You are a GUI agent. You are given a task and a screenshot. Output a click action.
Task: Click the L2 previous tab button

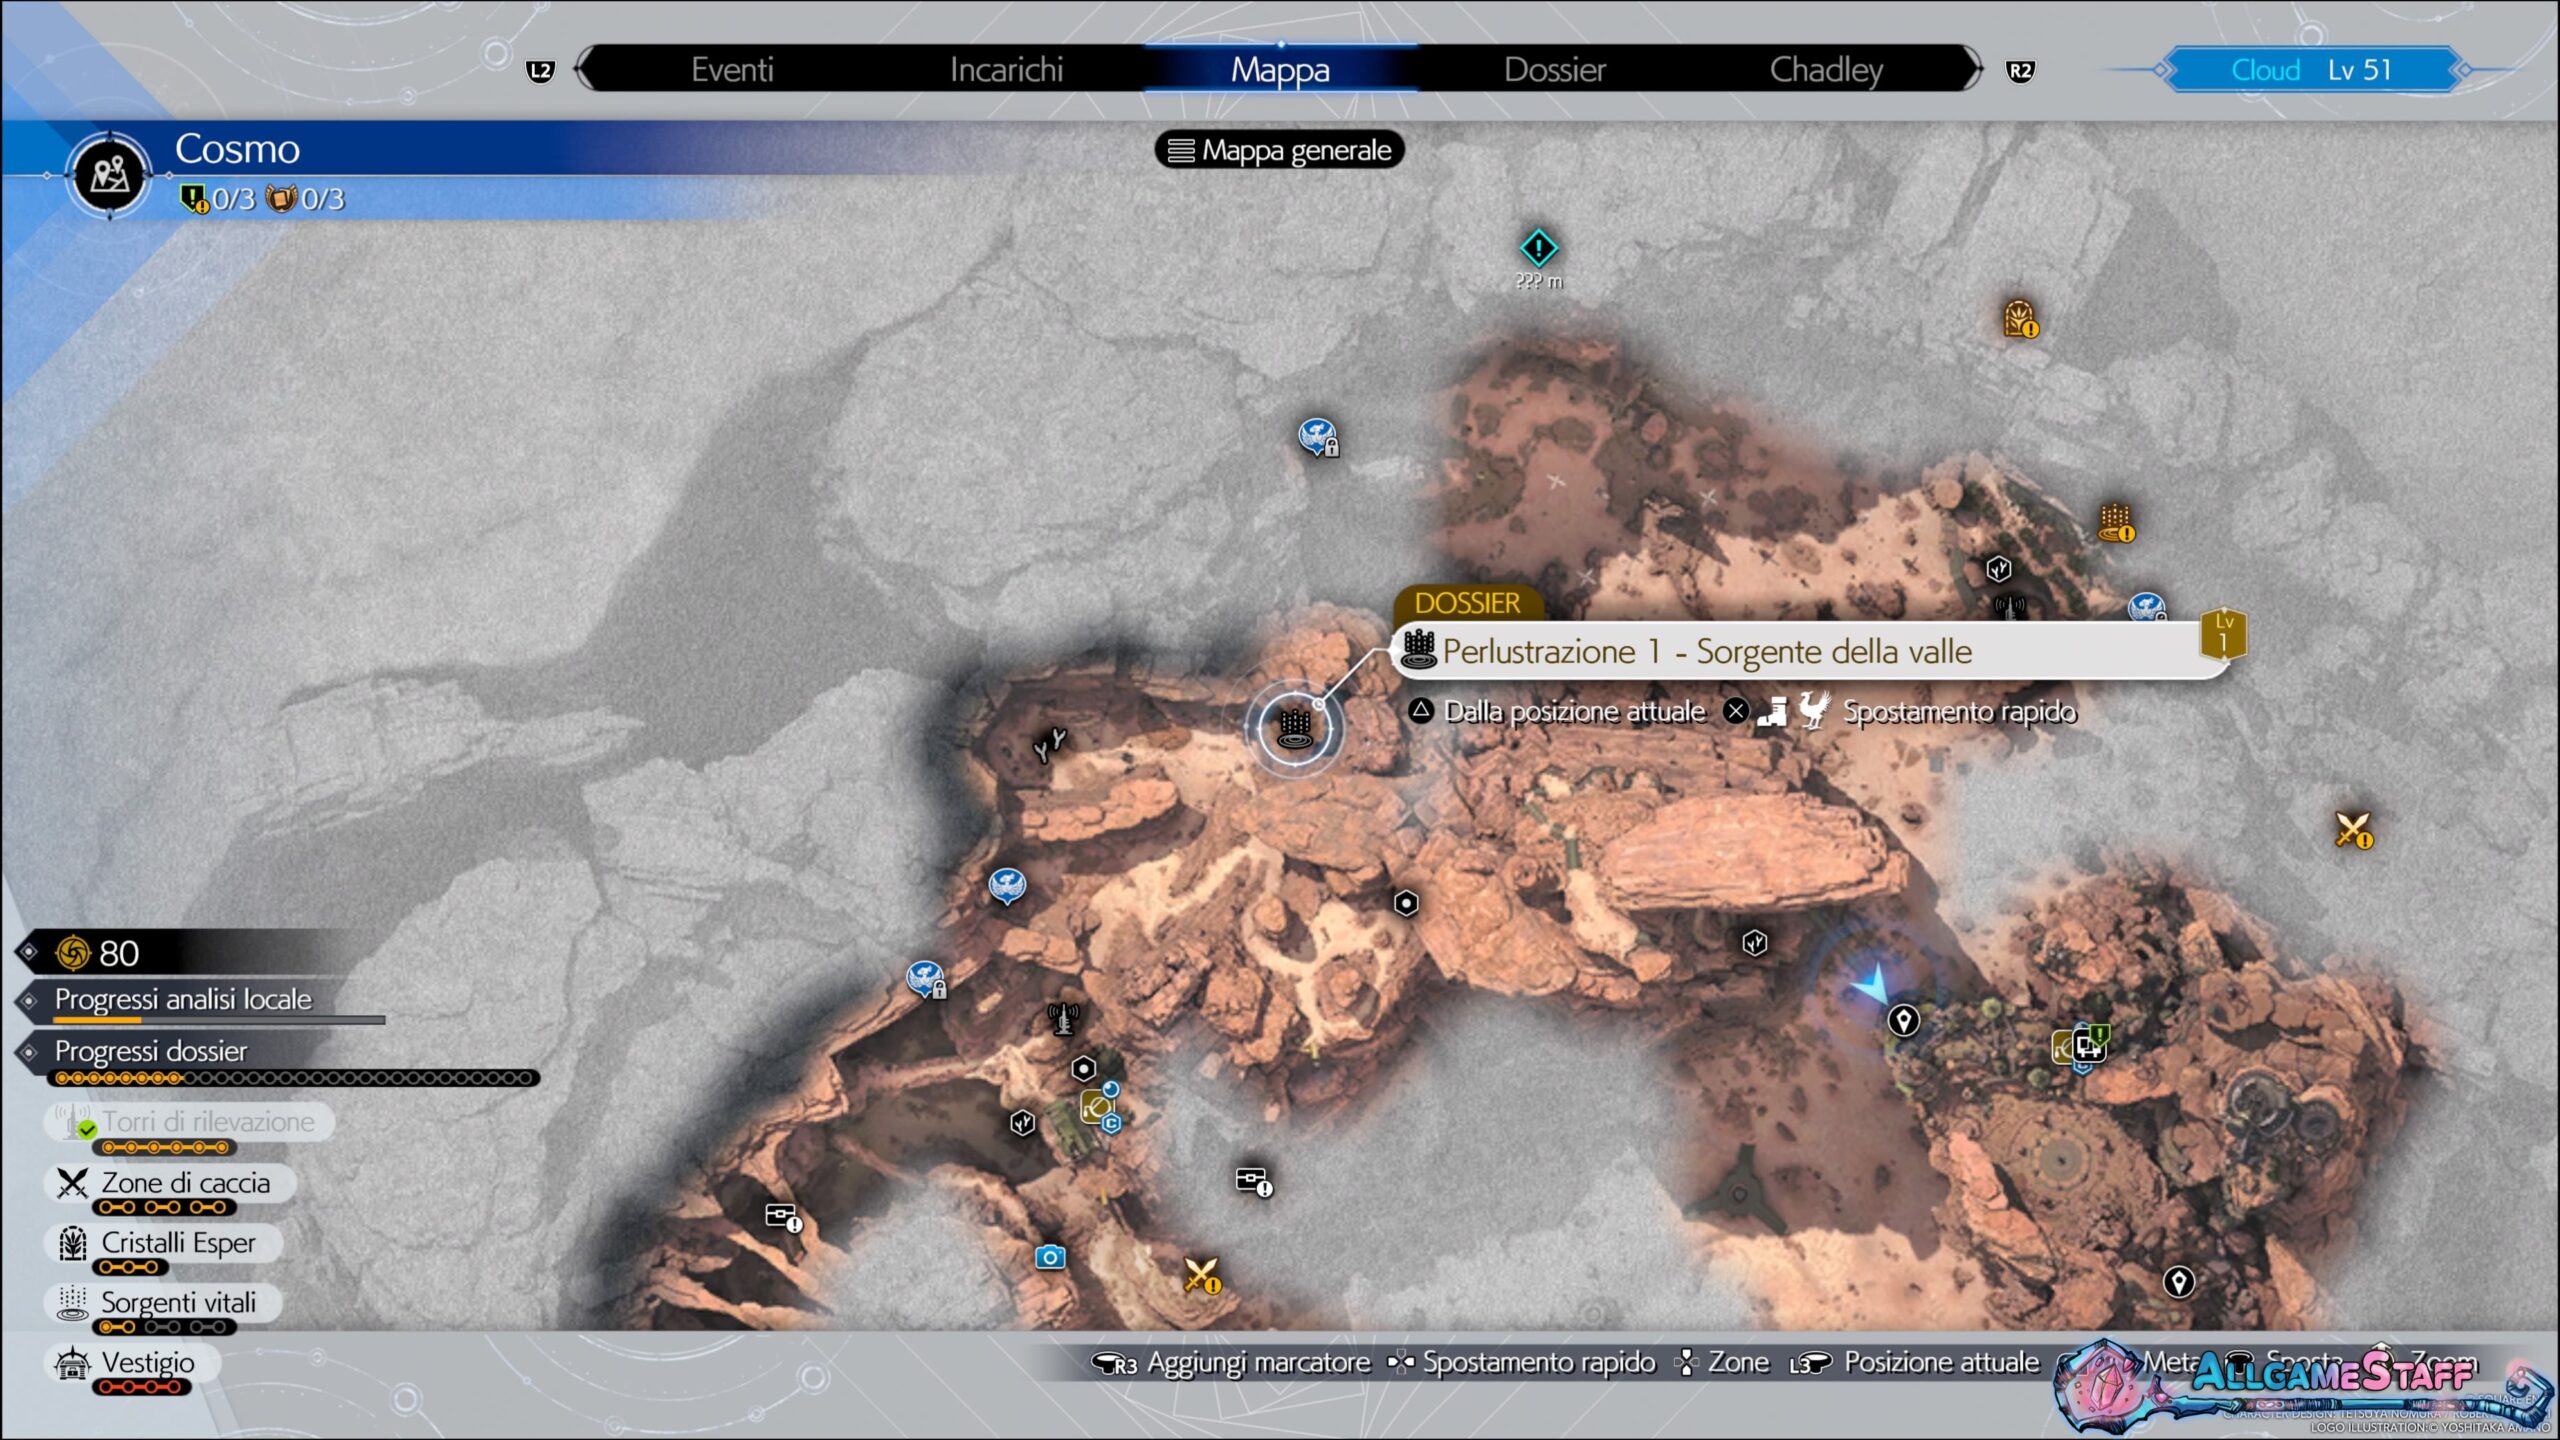540,71
